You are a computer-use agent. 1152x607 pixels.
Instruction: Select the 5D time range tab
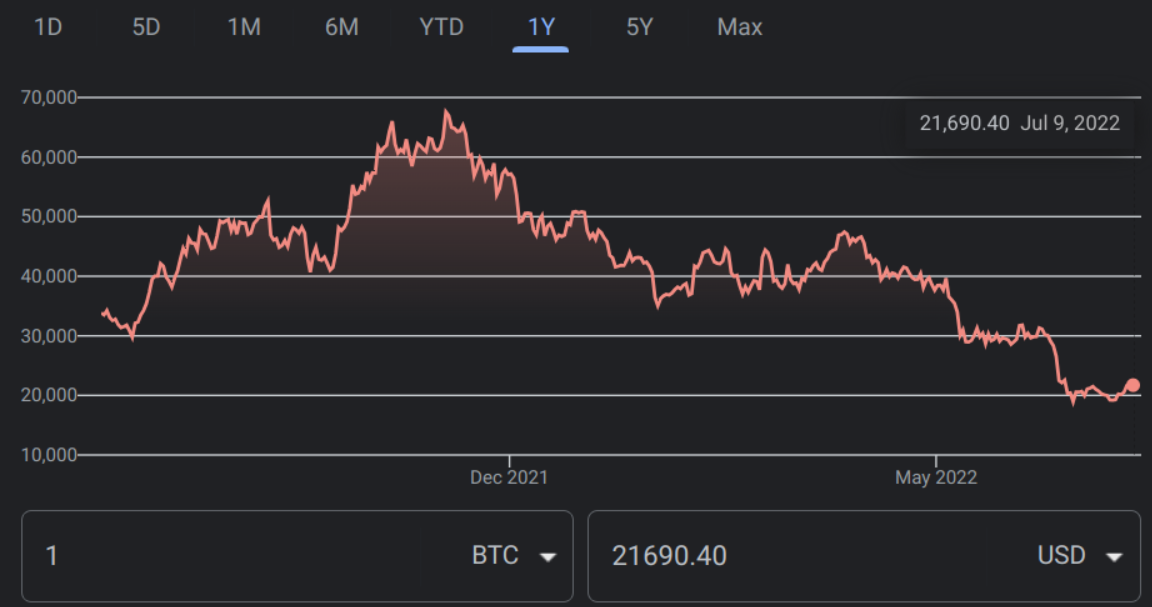click(x=145, y=27)
